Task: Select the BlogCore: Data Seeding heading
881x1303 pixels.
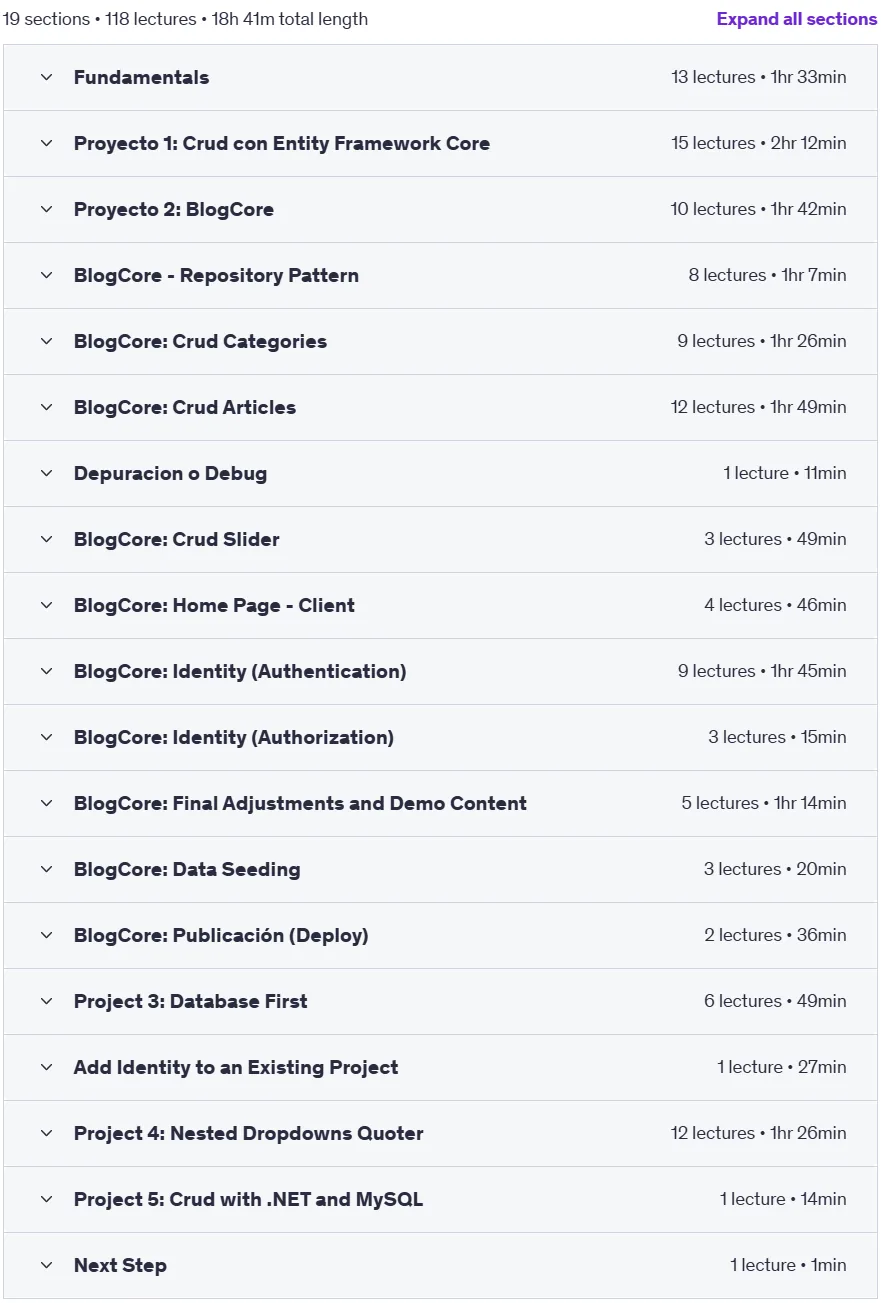Action: (x=187, y=869)
